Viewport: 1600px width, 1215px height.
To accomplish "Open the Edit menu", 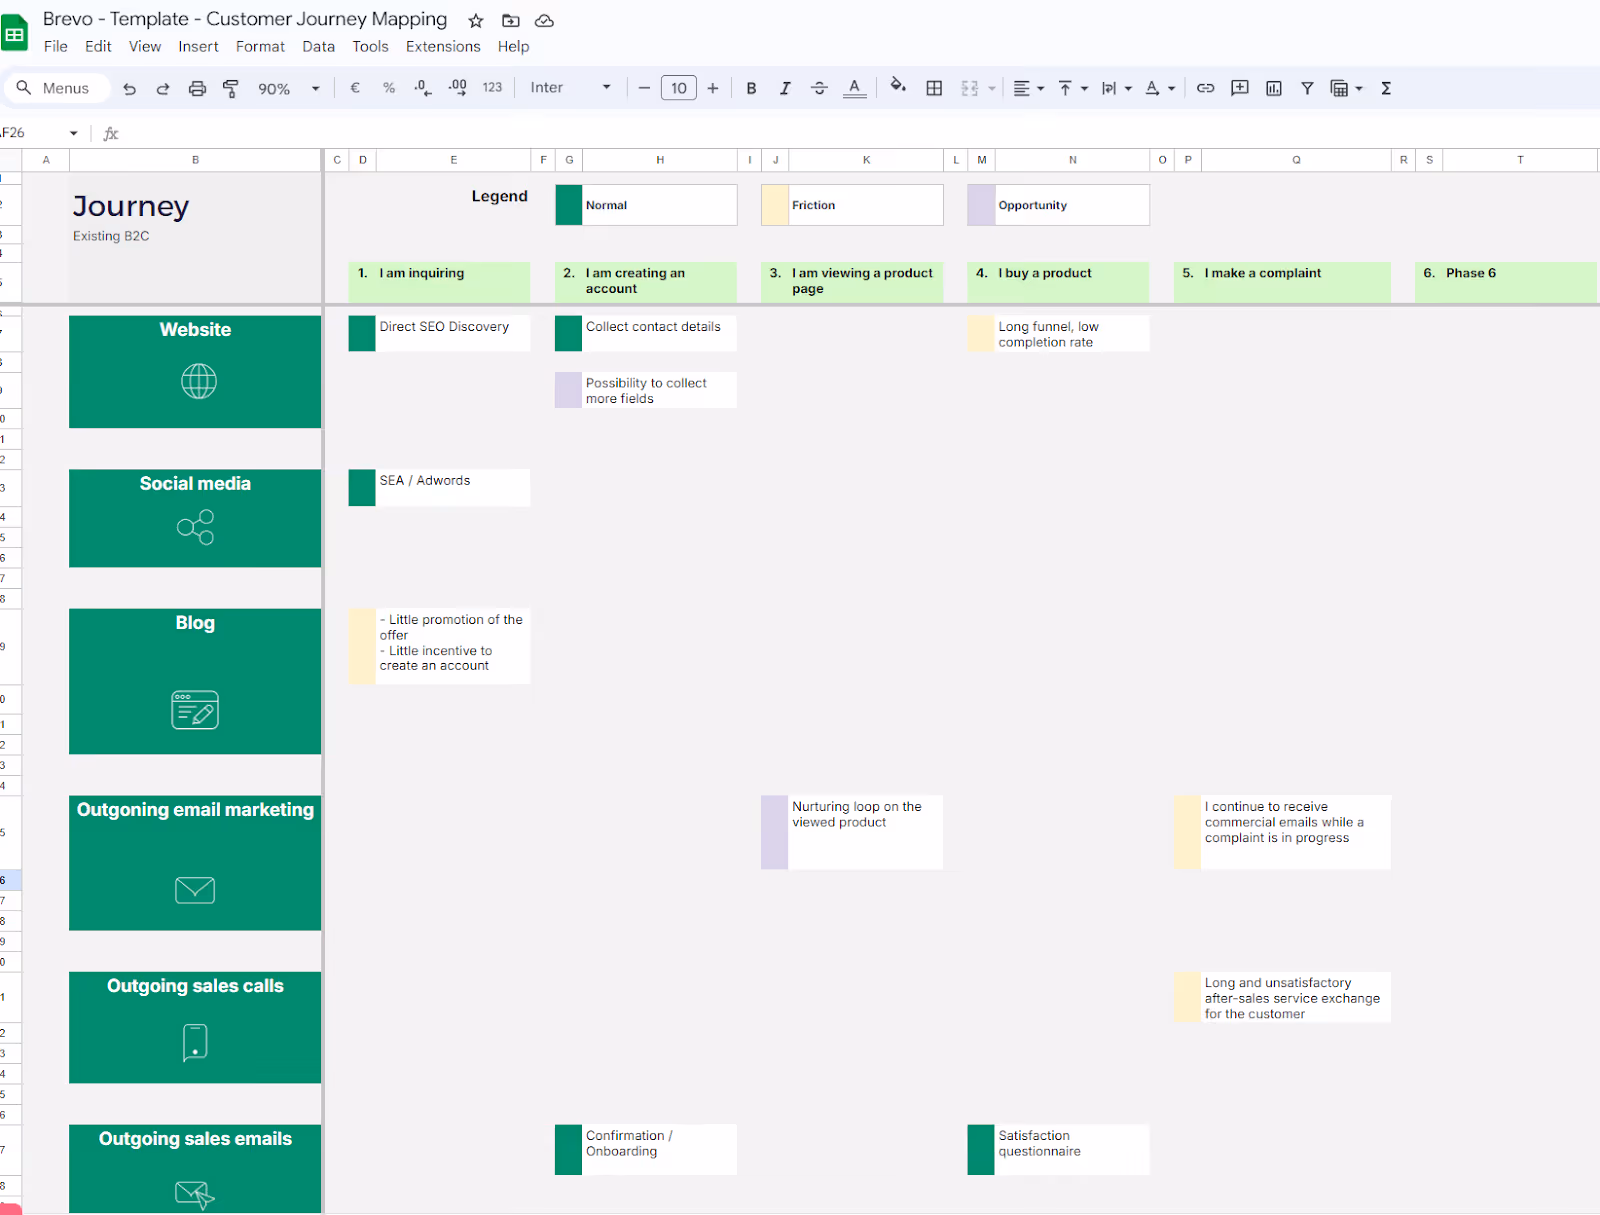I will [98, 46].
